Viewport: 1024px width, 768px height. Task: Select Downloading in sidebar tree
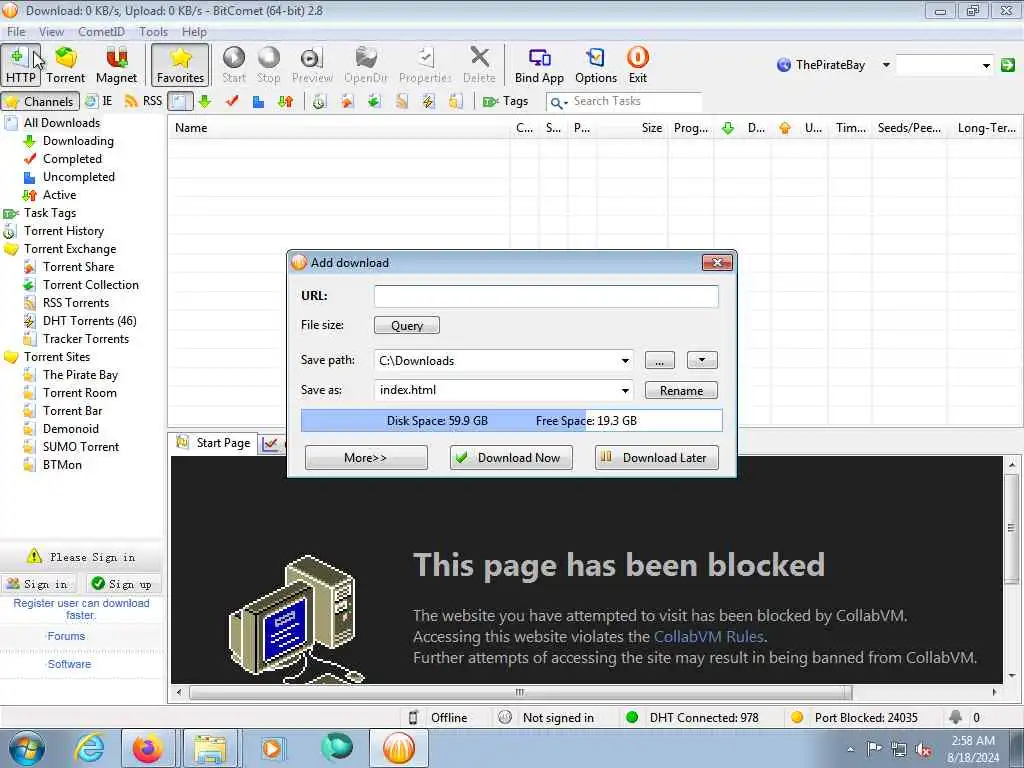click(78, 141)
